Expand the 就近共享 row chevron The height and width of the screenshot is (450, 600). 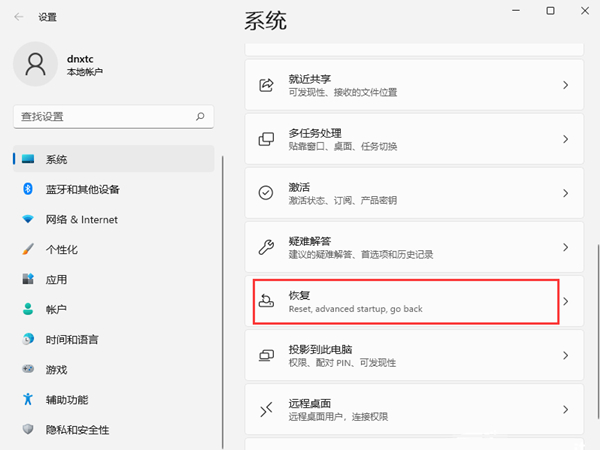(566, 85)
